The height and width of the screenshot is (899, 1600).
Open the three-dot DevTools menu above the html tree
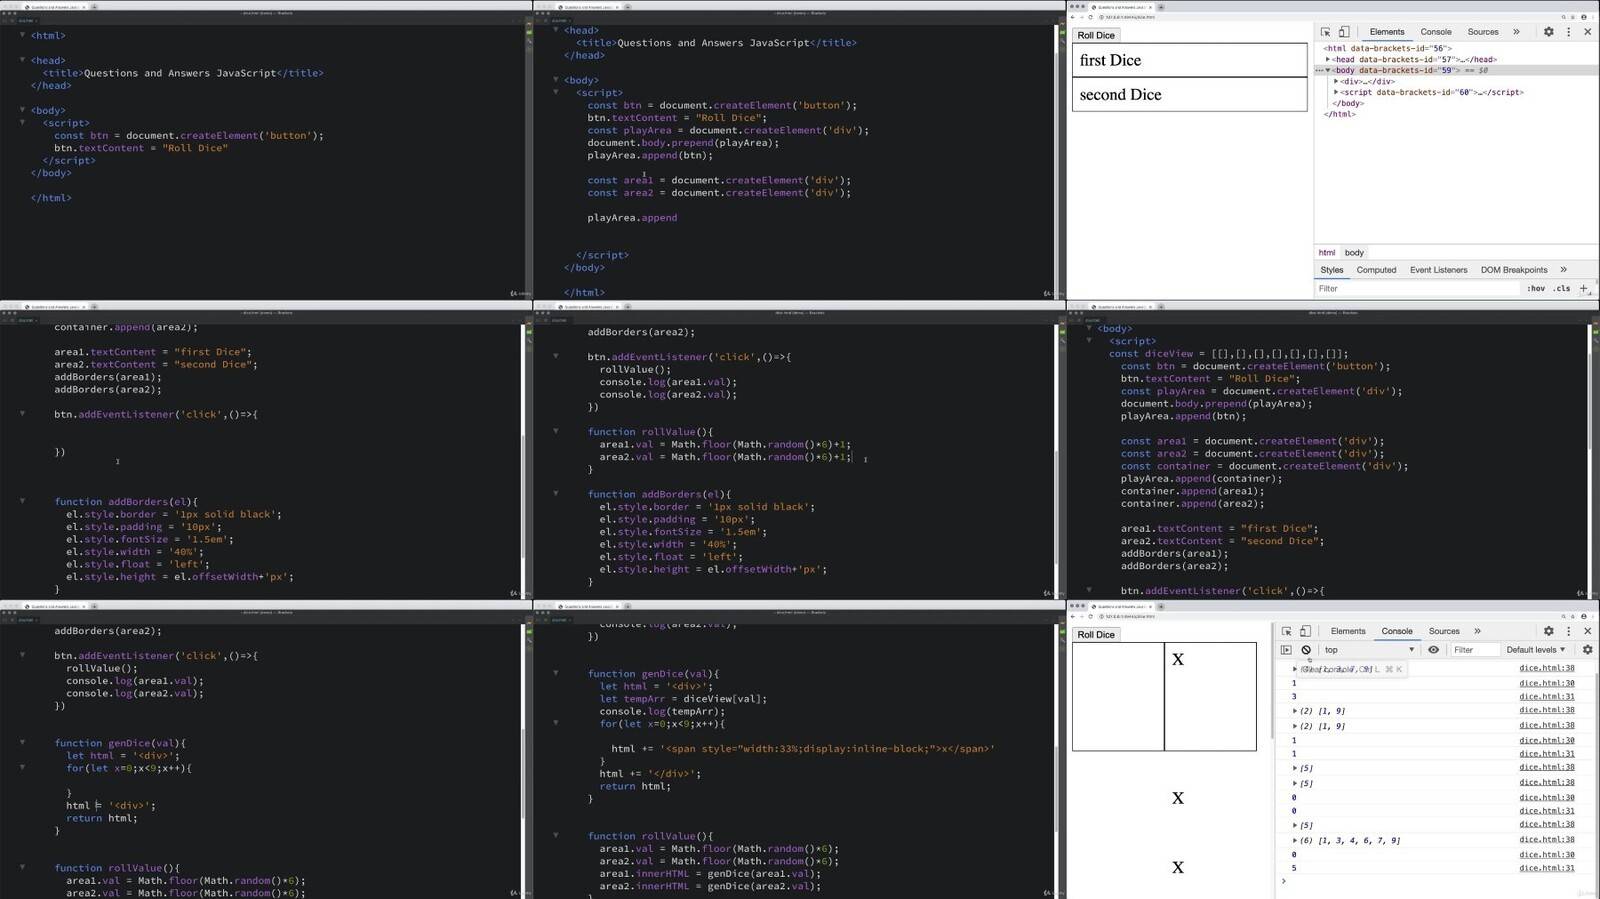click(1568, 32)
